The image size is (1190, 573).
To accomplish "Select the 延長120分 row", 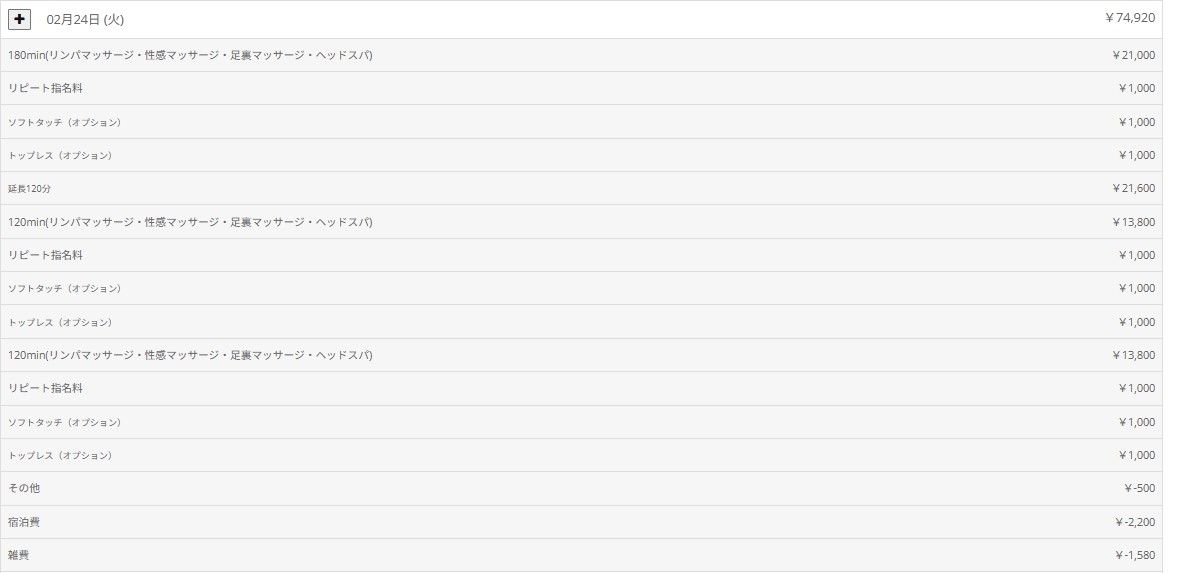I will point(29,189).
